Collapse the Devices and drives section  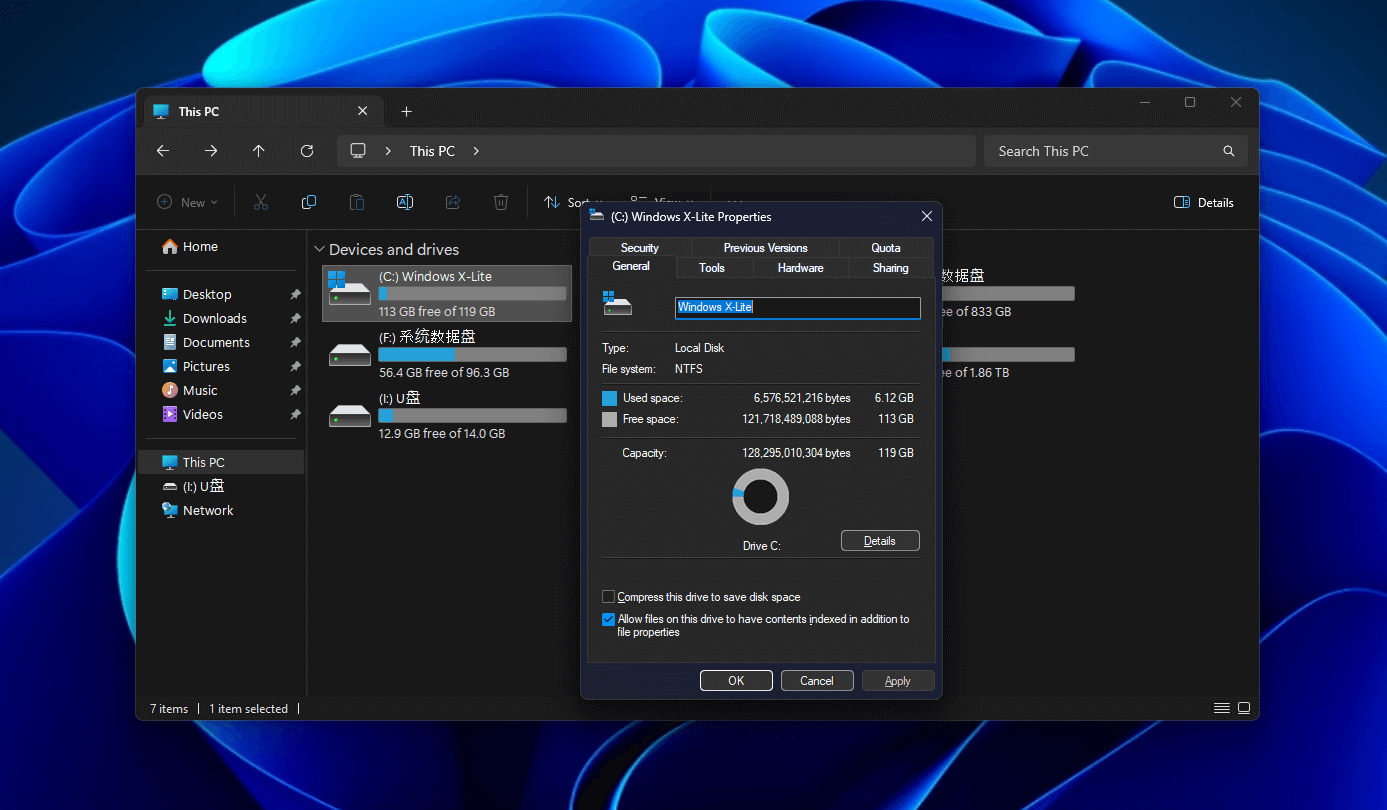coord(320,249)
